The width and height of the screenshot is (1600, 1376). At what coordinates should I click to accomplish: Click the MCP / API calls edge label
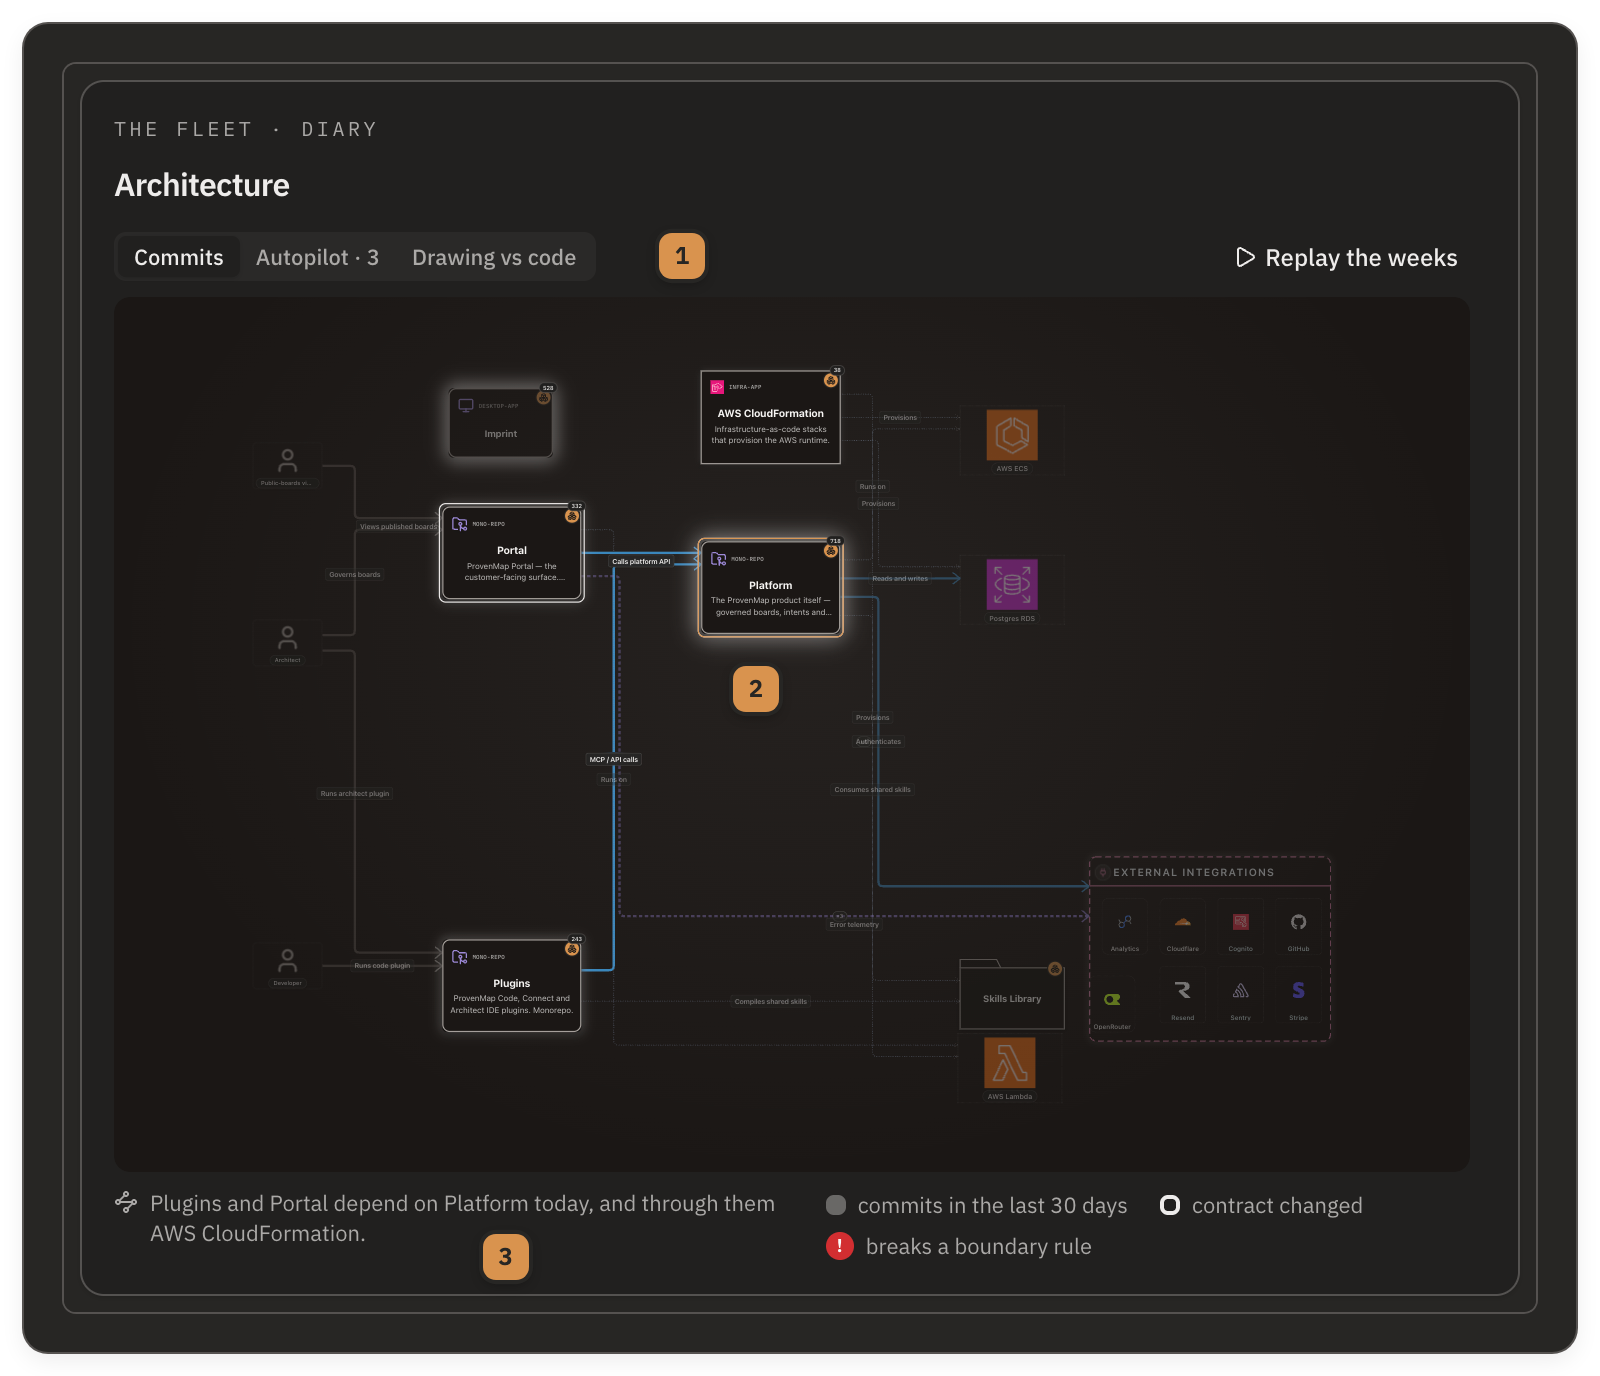[x=614, y=760]
